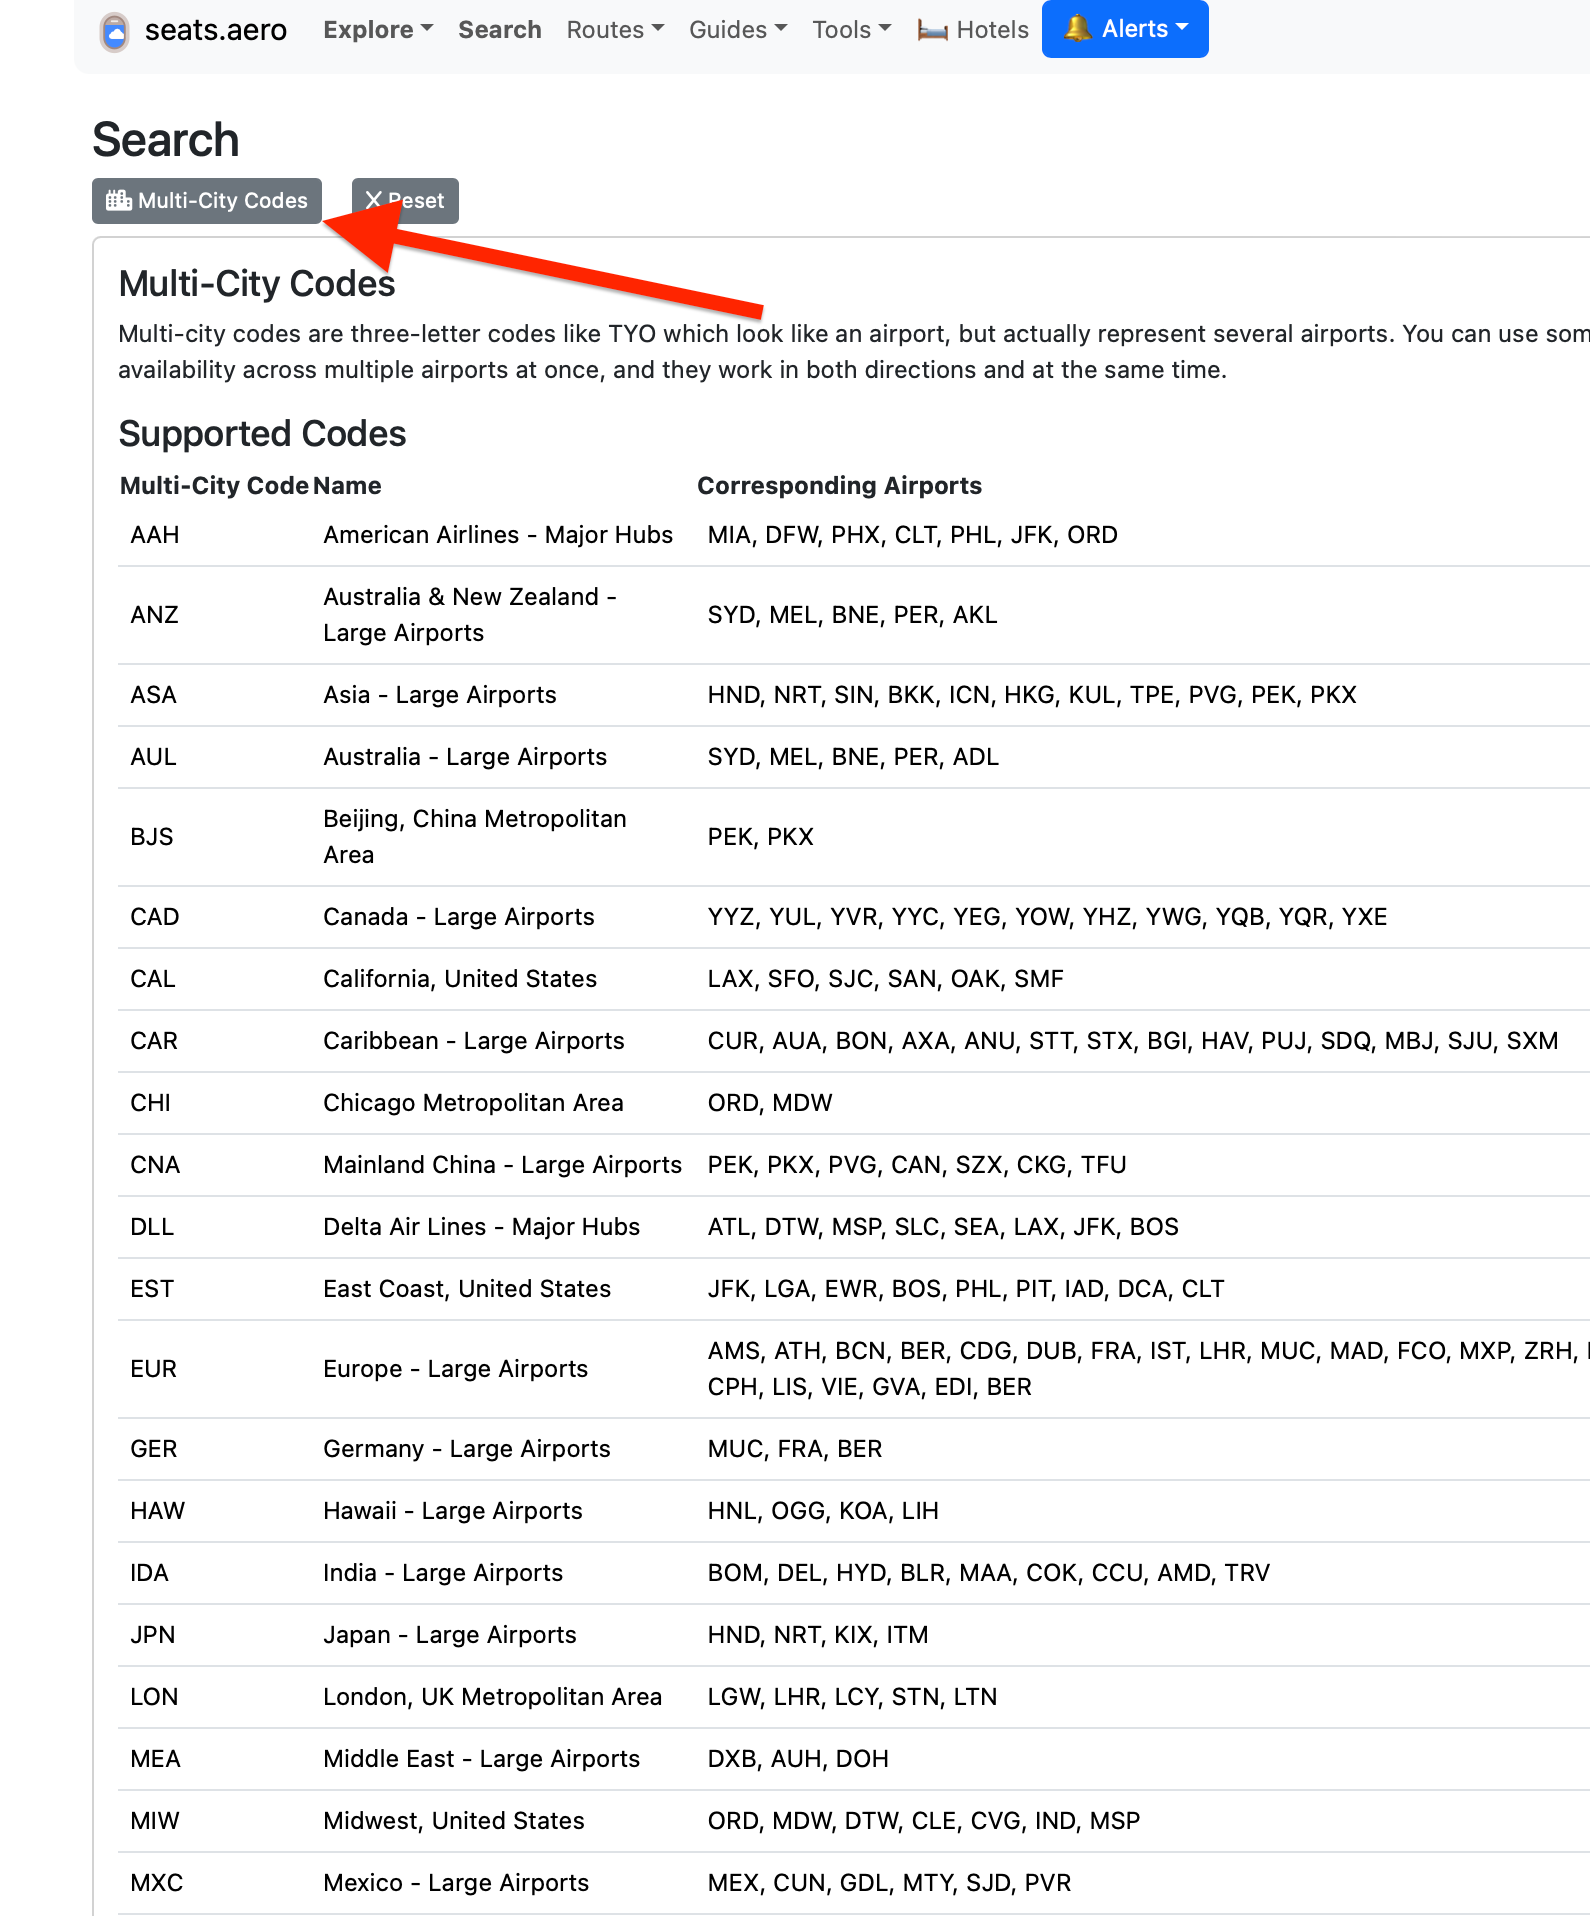Click the Multi-City Code column header
The image size is (1590, 1916).
(214, 486)
